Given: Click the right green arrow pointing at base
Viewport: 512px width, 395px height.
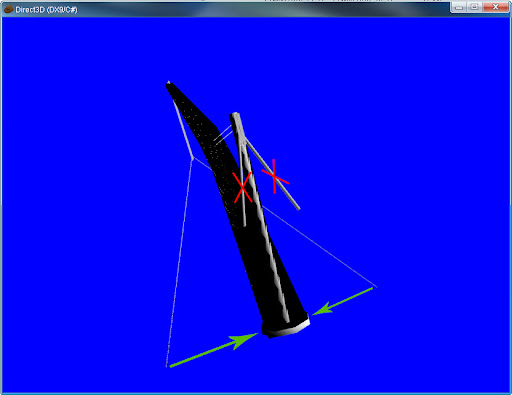Looking at the screenshot, I should (x=343, y=301).
